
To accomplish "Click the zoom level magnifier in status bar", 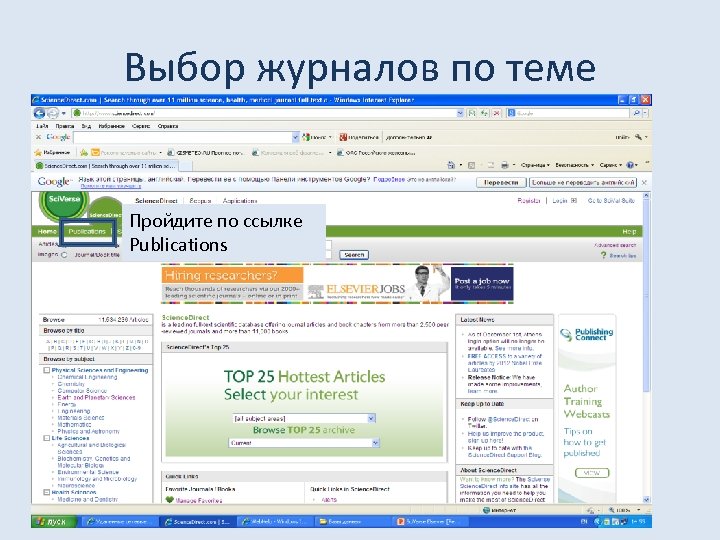I will pos(611,510).
